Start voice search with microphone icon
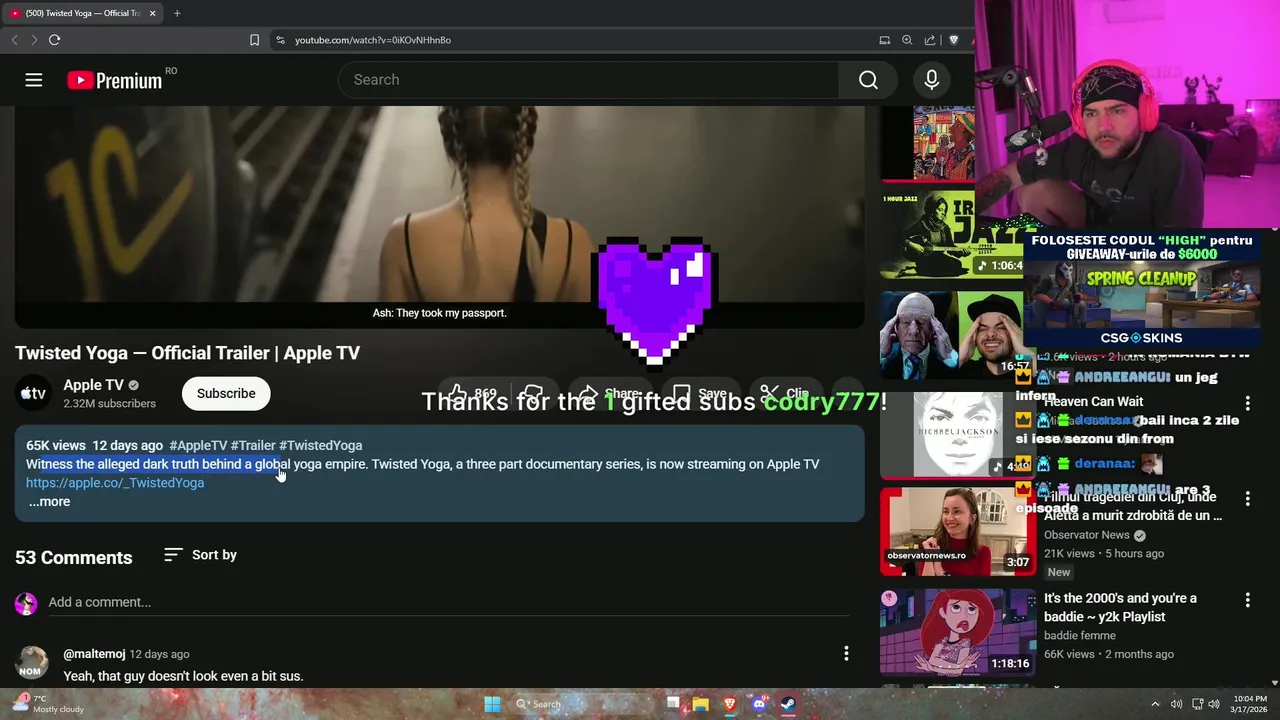This screenshot has width=1280, height=720. point(931,80)
